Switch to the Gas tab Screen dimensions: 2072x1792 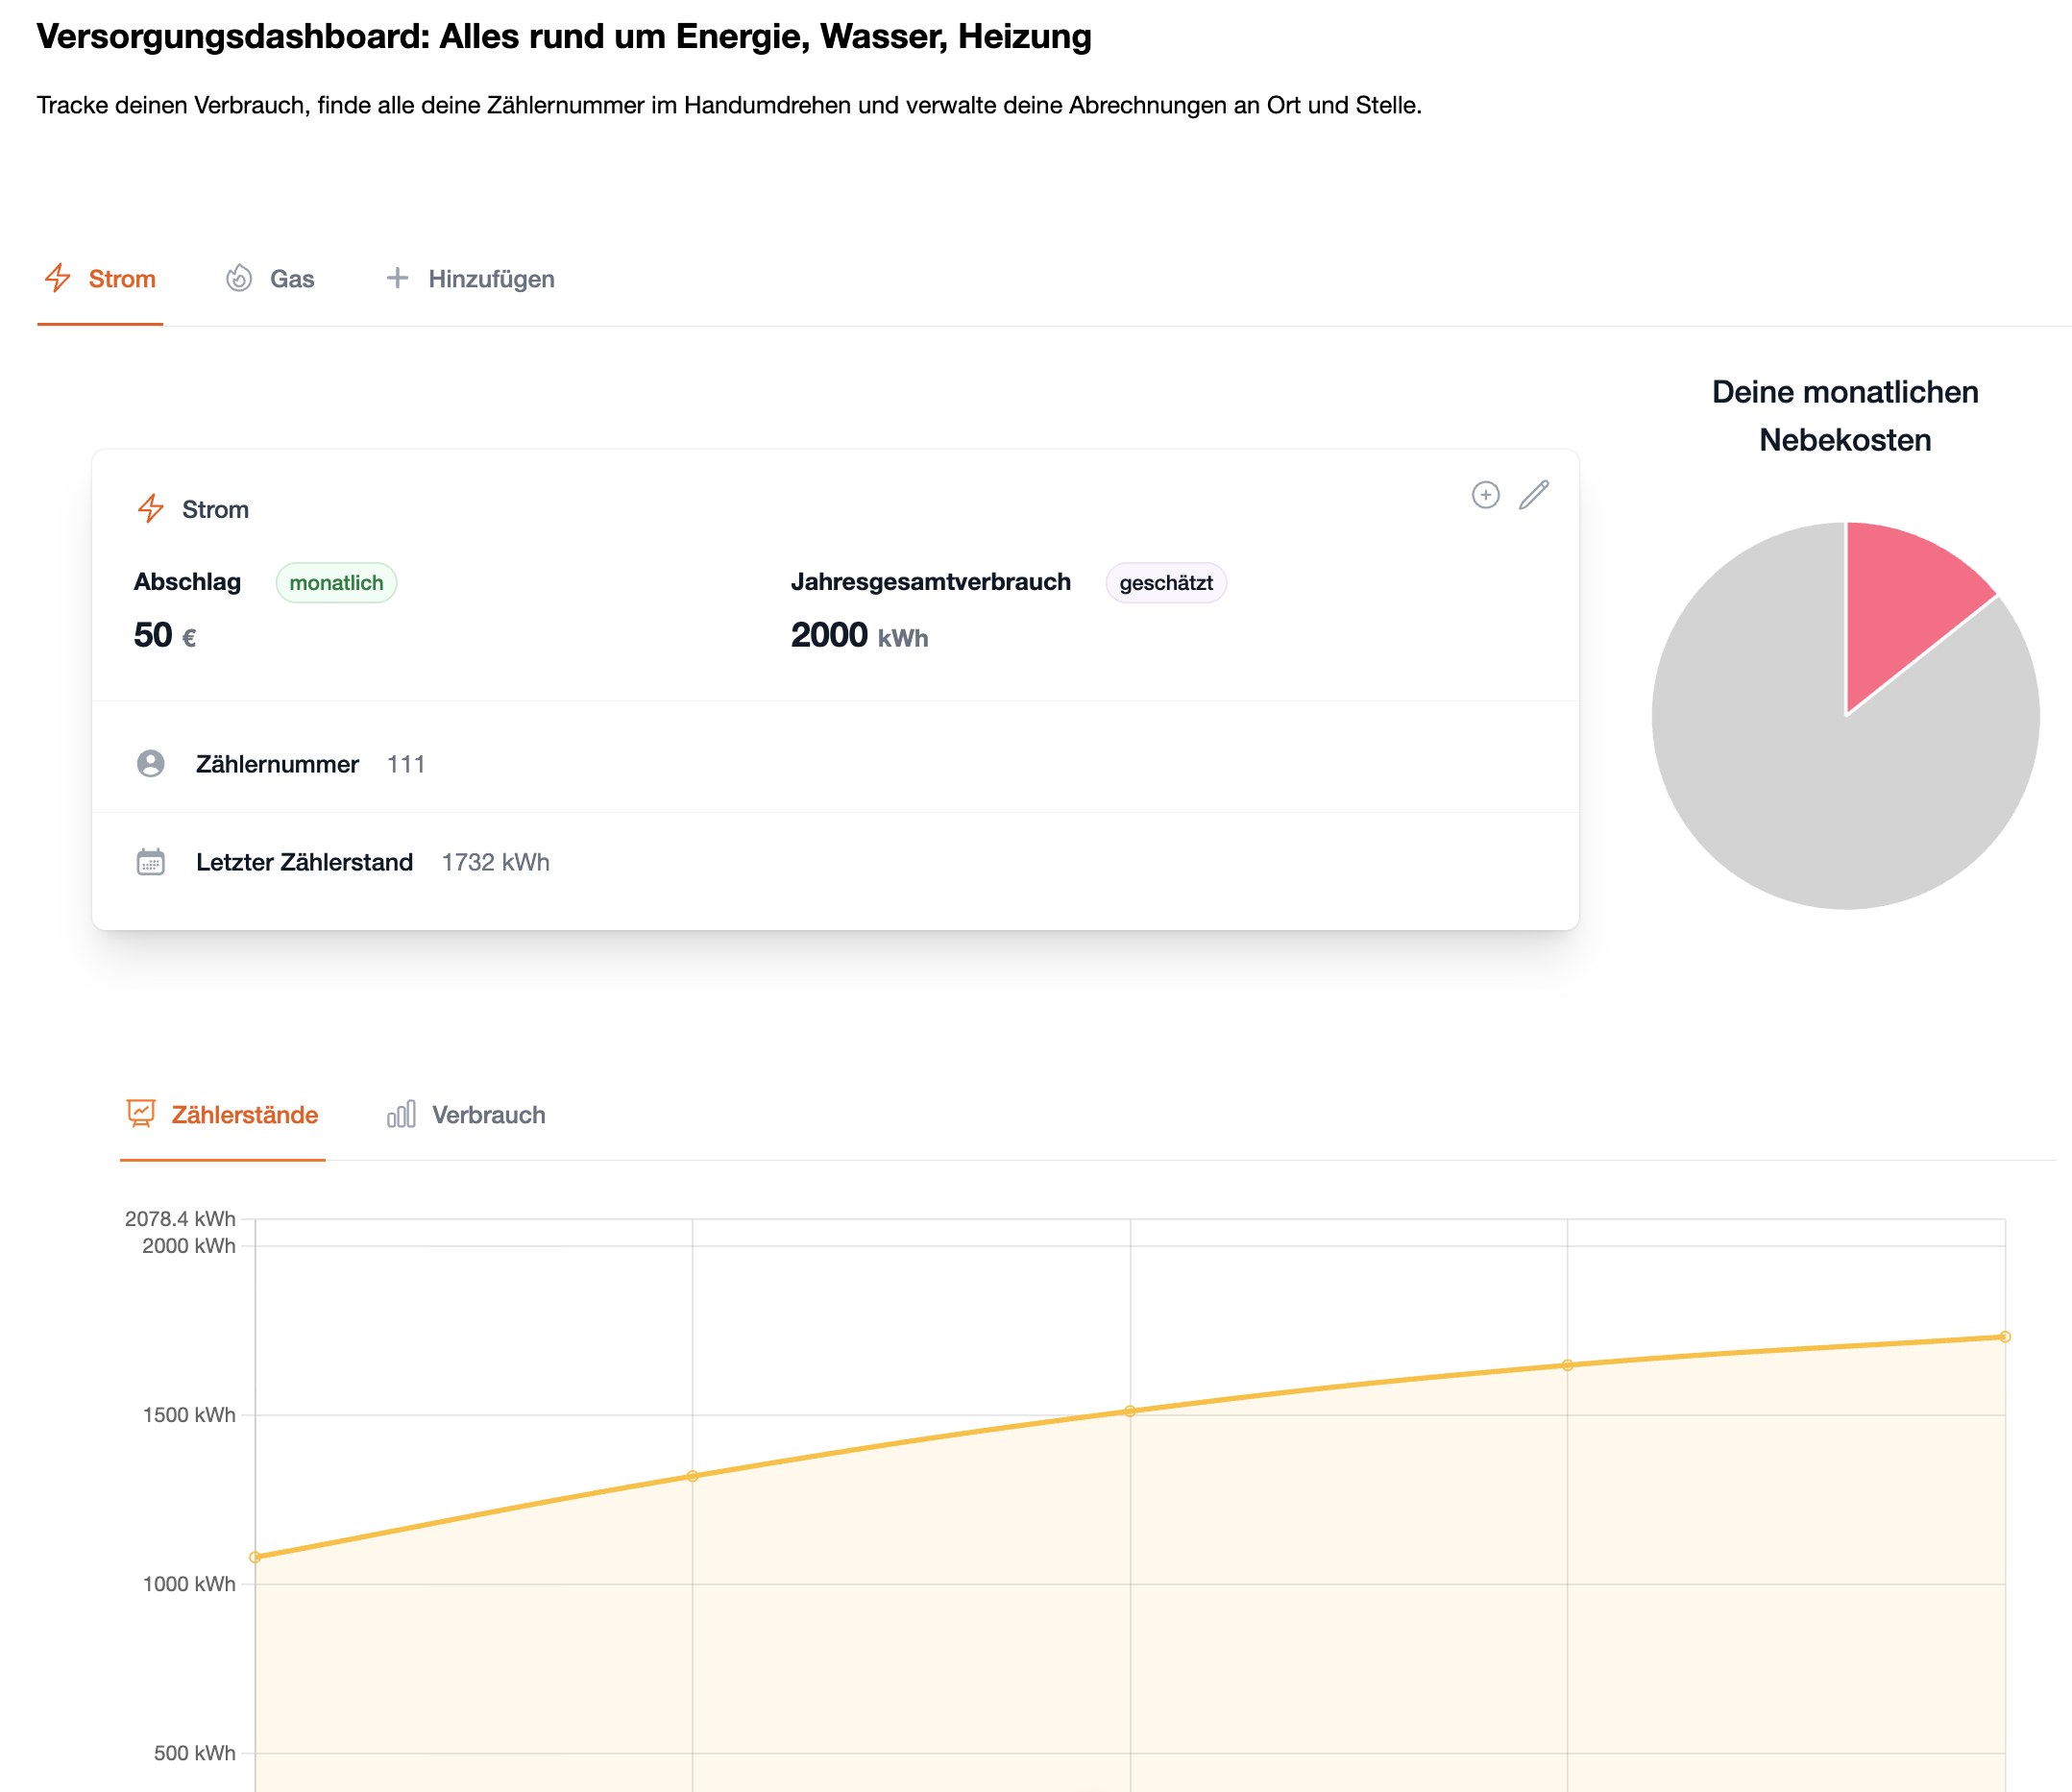(x=291, y=279)
